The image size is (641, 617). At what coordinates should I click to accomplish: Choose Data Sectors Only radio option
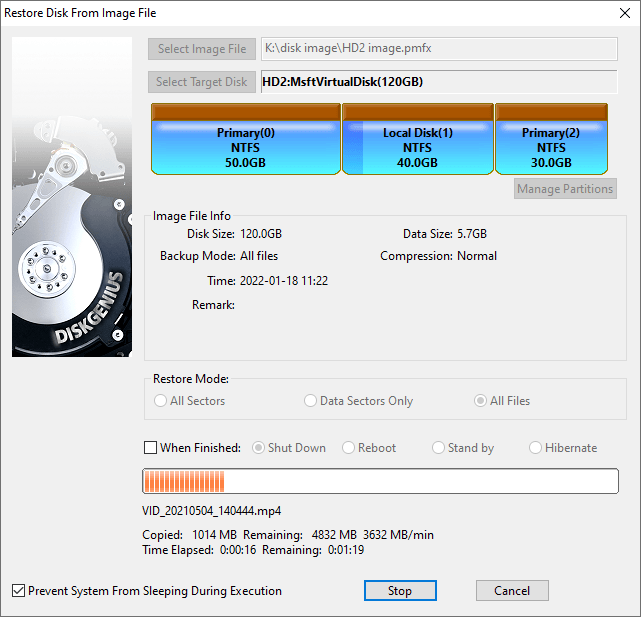[311, 401]
